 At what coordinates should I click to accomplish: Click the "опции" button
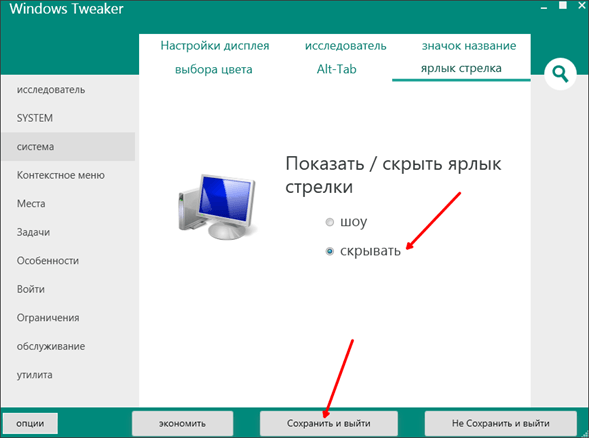tap(30, 423)
